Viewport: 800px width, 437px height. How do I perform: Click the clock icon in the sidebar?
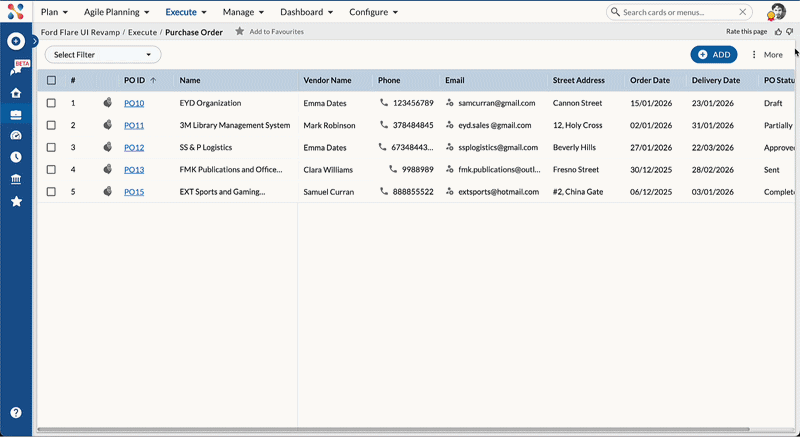click(x=16, y=157)
